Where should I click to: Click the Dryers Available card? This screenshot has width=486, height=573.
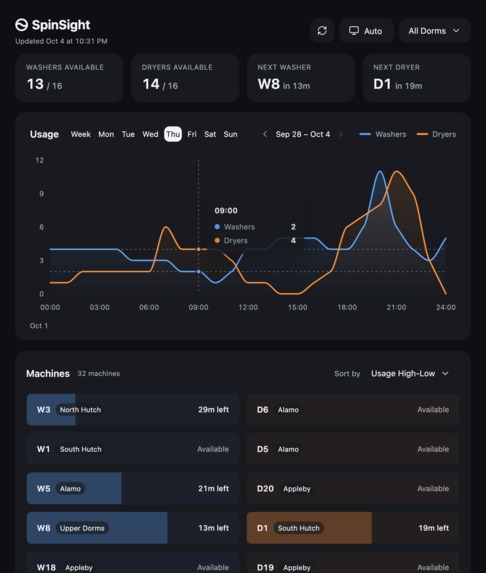coord(185,78)
